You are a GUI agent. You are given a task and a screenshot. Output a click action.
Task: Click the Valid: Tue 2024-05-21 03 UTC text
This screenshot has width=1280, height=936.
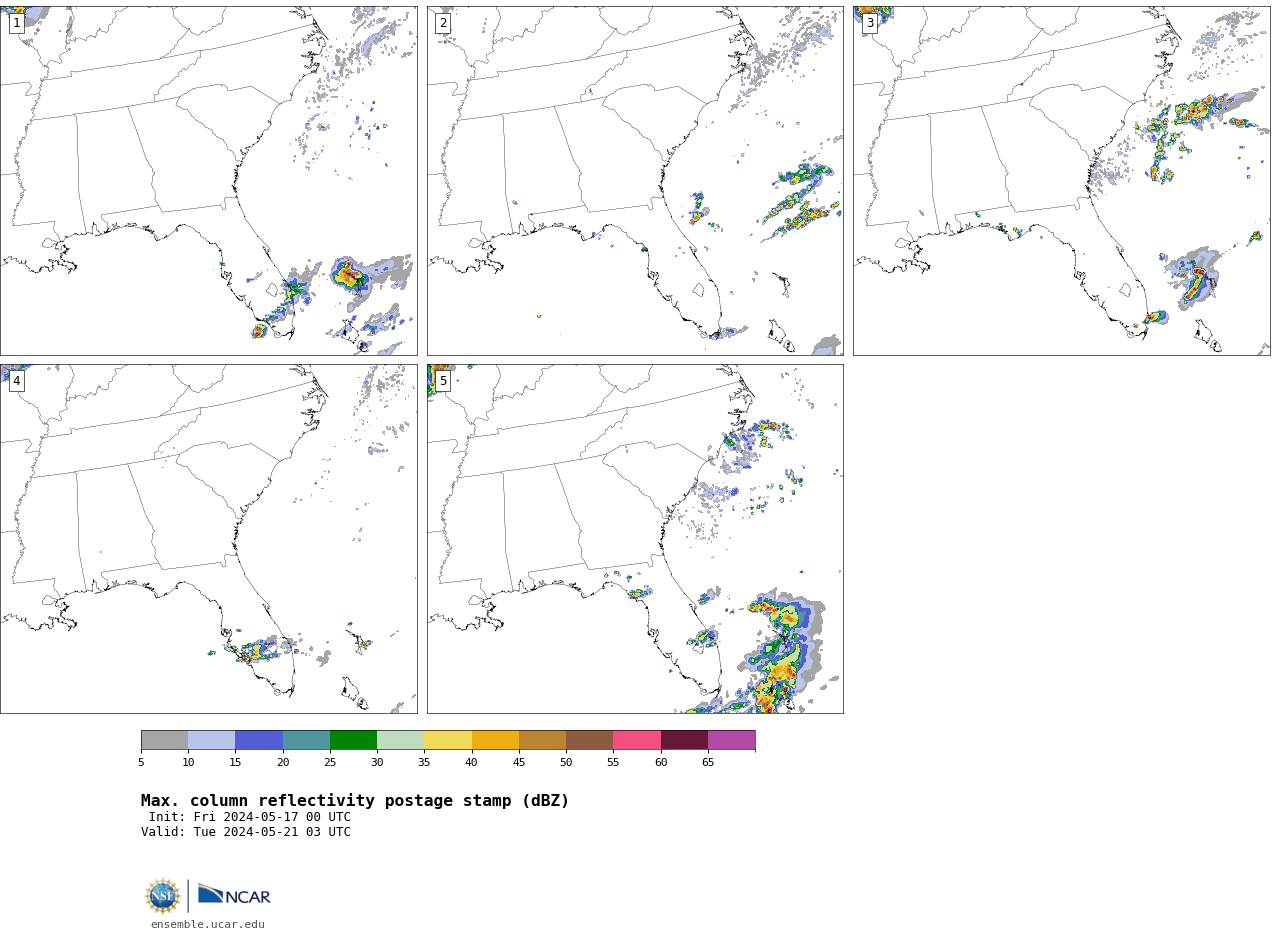pos(246,832)
